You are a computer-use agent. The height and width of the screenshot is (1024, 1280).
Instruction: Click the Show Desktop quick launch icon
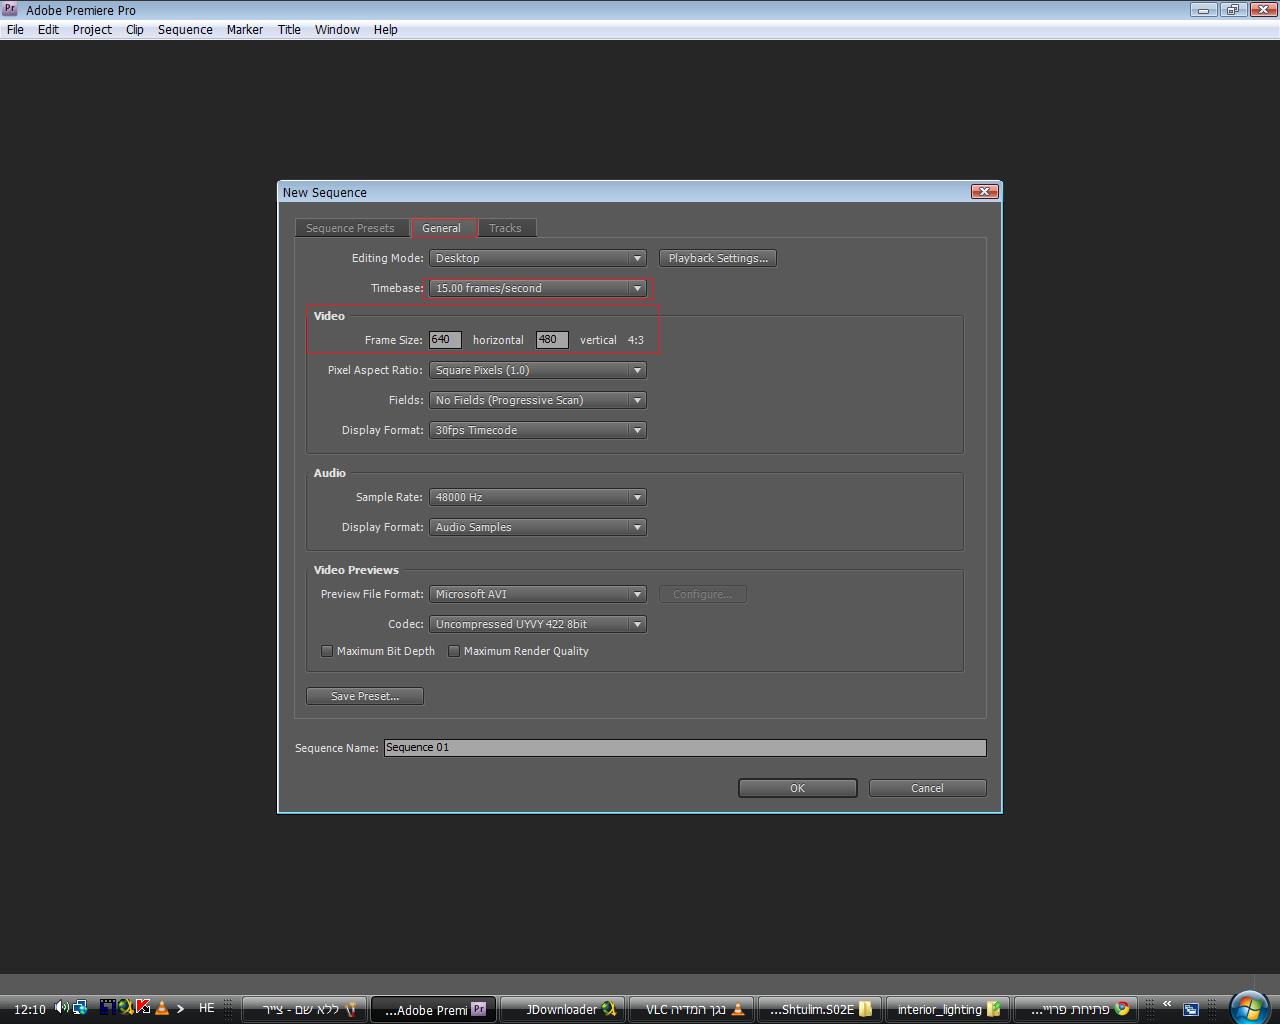[1191, 1009]
